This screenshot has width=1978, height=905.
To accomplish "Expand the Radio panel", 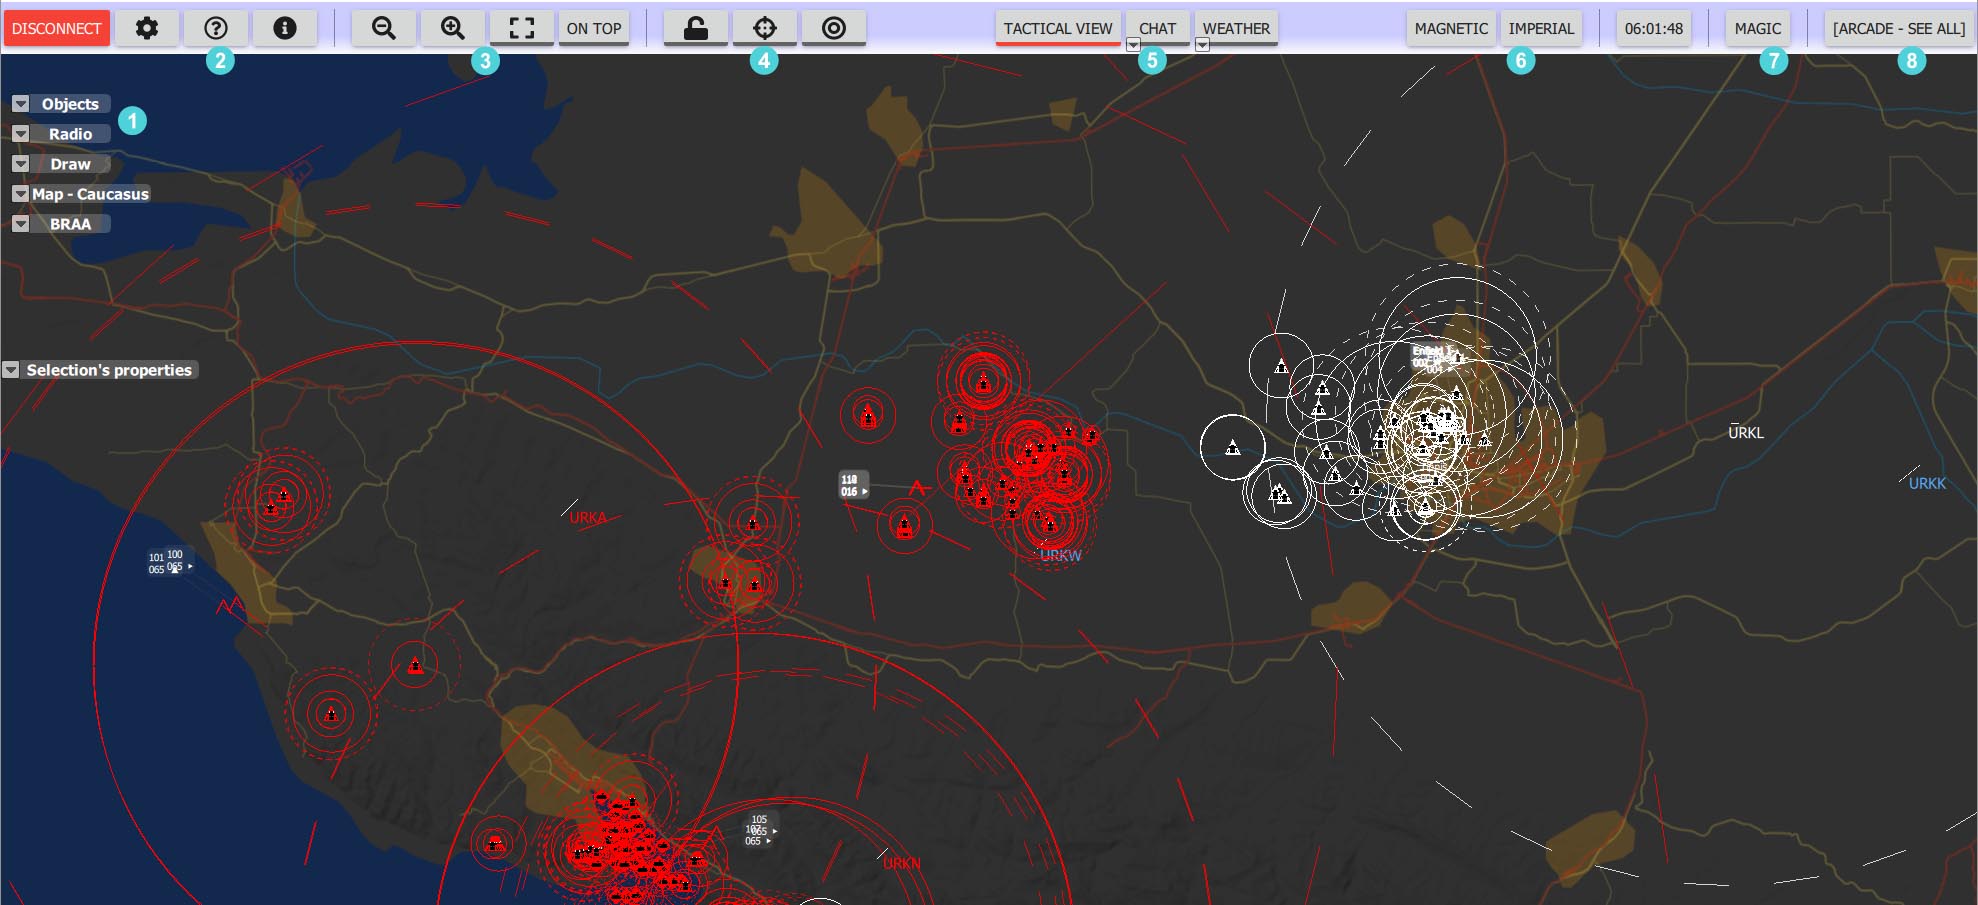I will (x=20, y=134).
